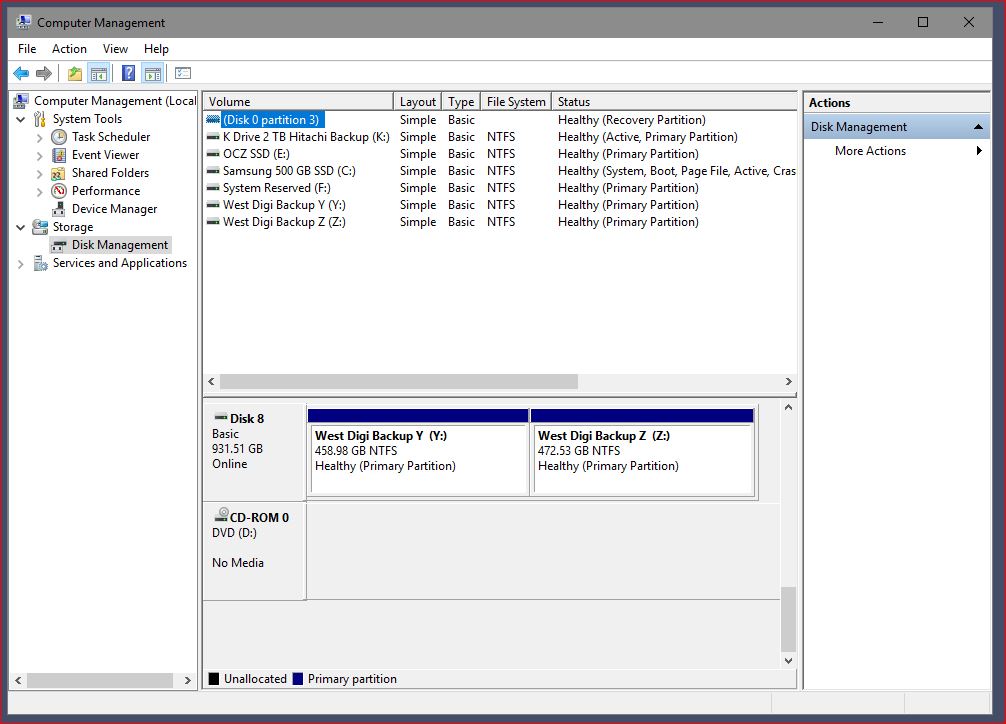Viewport: 1006px width, 724px height.
Task: Click the Disk Management tree icon
Action: click(60, 245)
